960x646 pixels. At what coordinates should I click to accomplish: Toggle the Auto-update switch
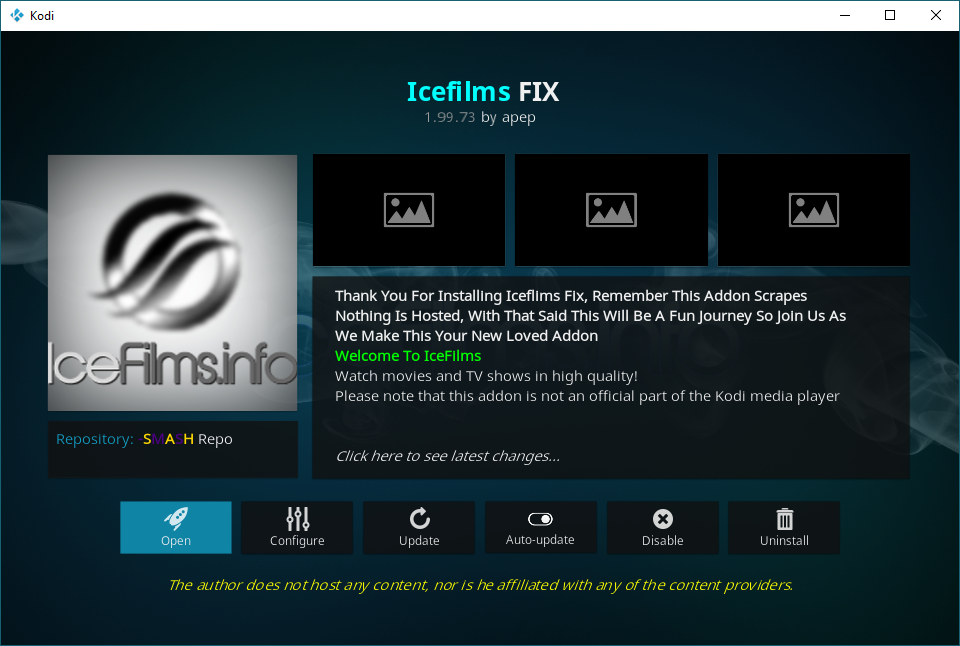click(541, 527)
